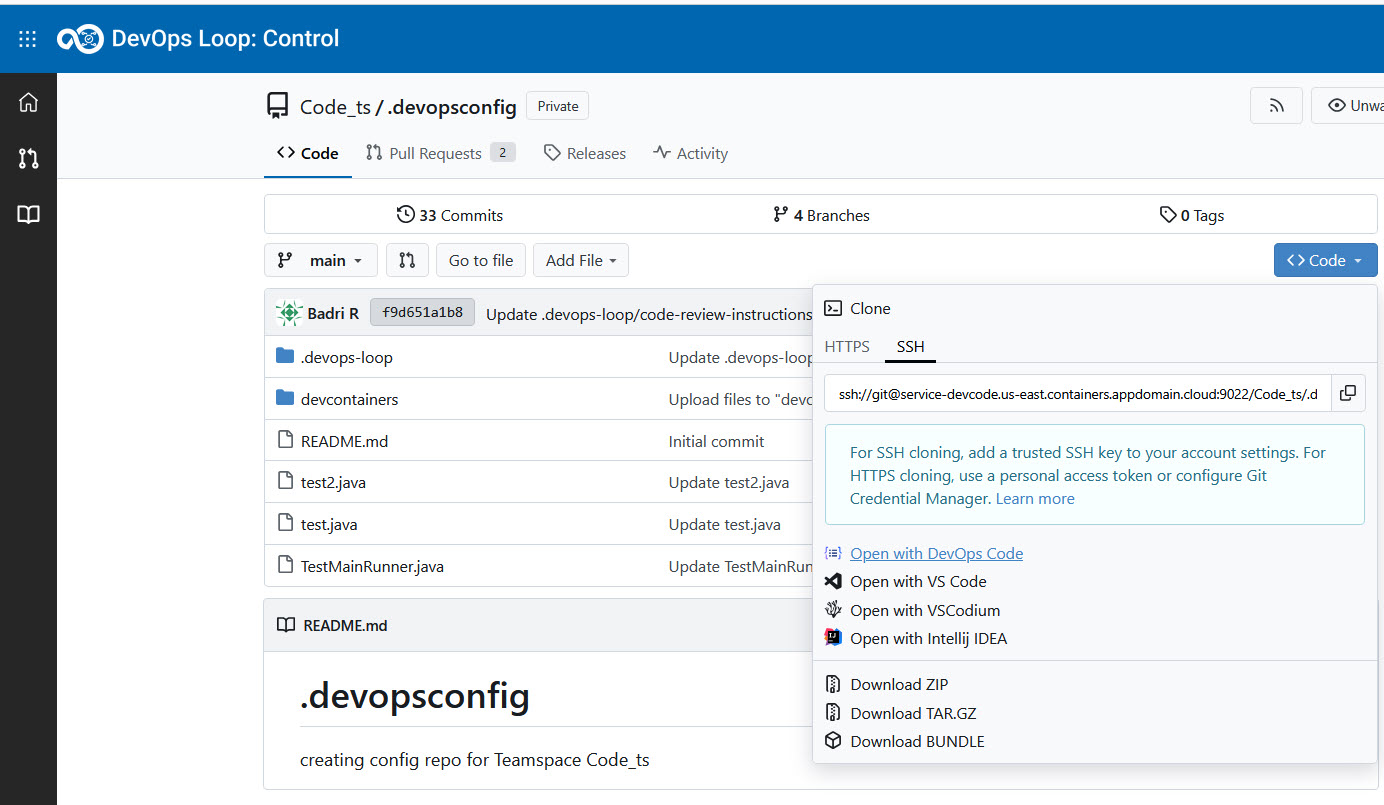Click the Home icon in sidebar

(x=28, y=102)
